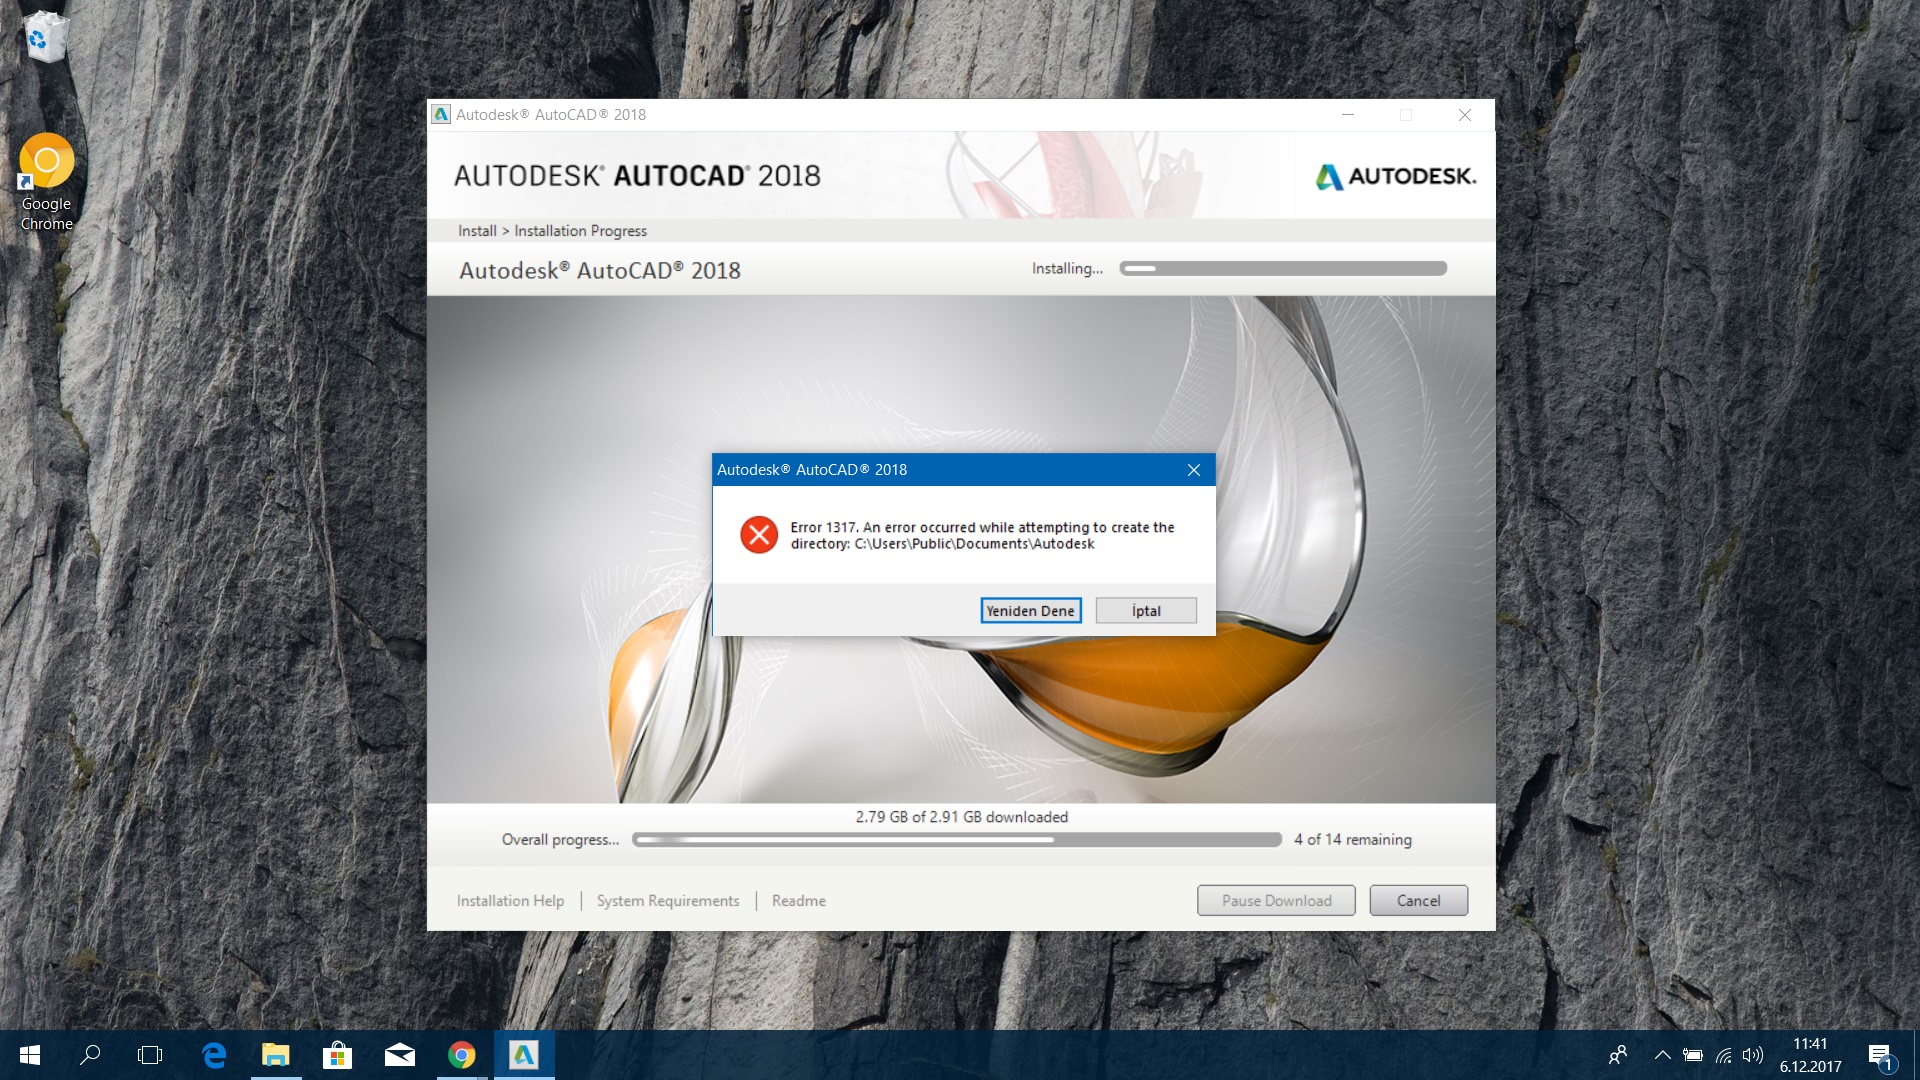Screen dimensions: 1920x1080
Task: Launch Microsoft Edge from taskbar
Action: pos(213,1055)
